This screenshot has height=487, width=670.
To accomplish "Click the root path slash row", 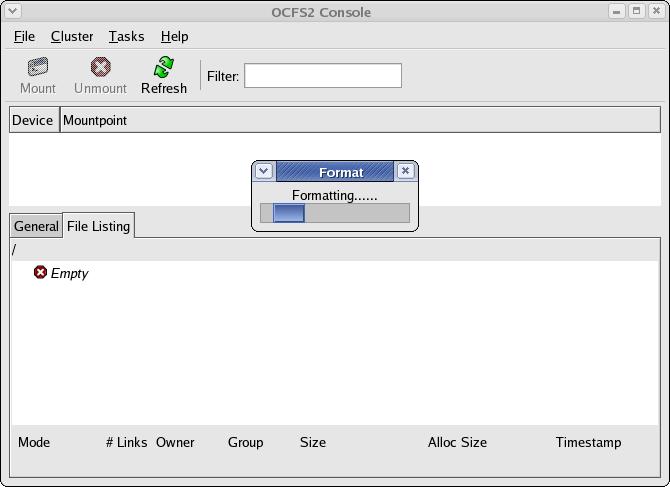I will pos(335,249).
